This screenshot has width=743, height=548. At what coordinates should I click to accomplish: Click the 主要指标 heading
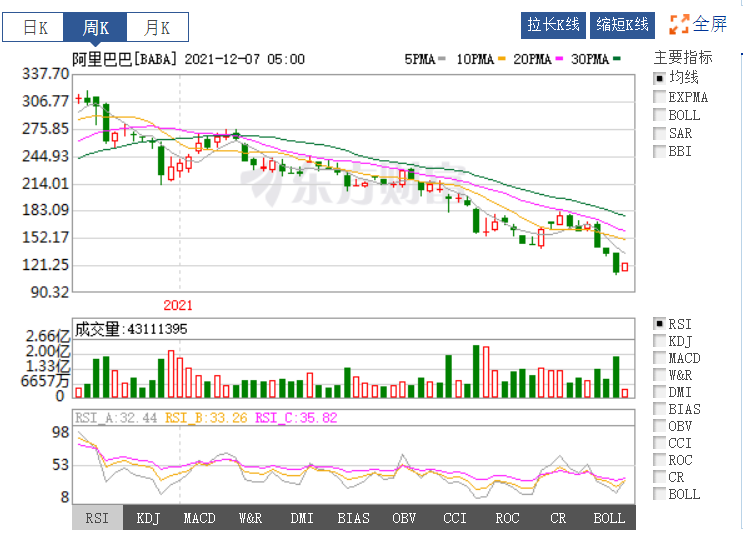[683, 57]
